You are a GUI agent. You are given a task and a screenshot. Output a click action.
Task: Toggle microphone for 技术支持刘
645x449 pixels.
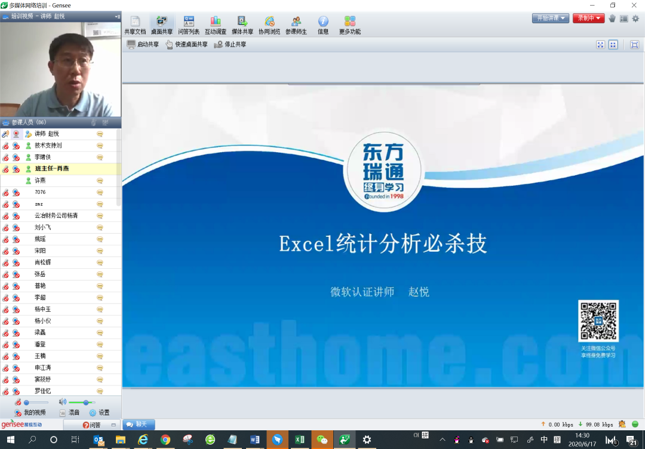[5, 146]
